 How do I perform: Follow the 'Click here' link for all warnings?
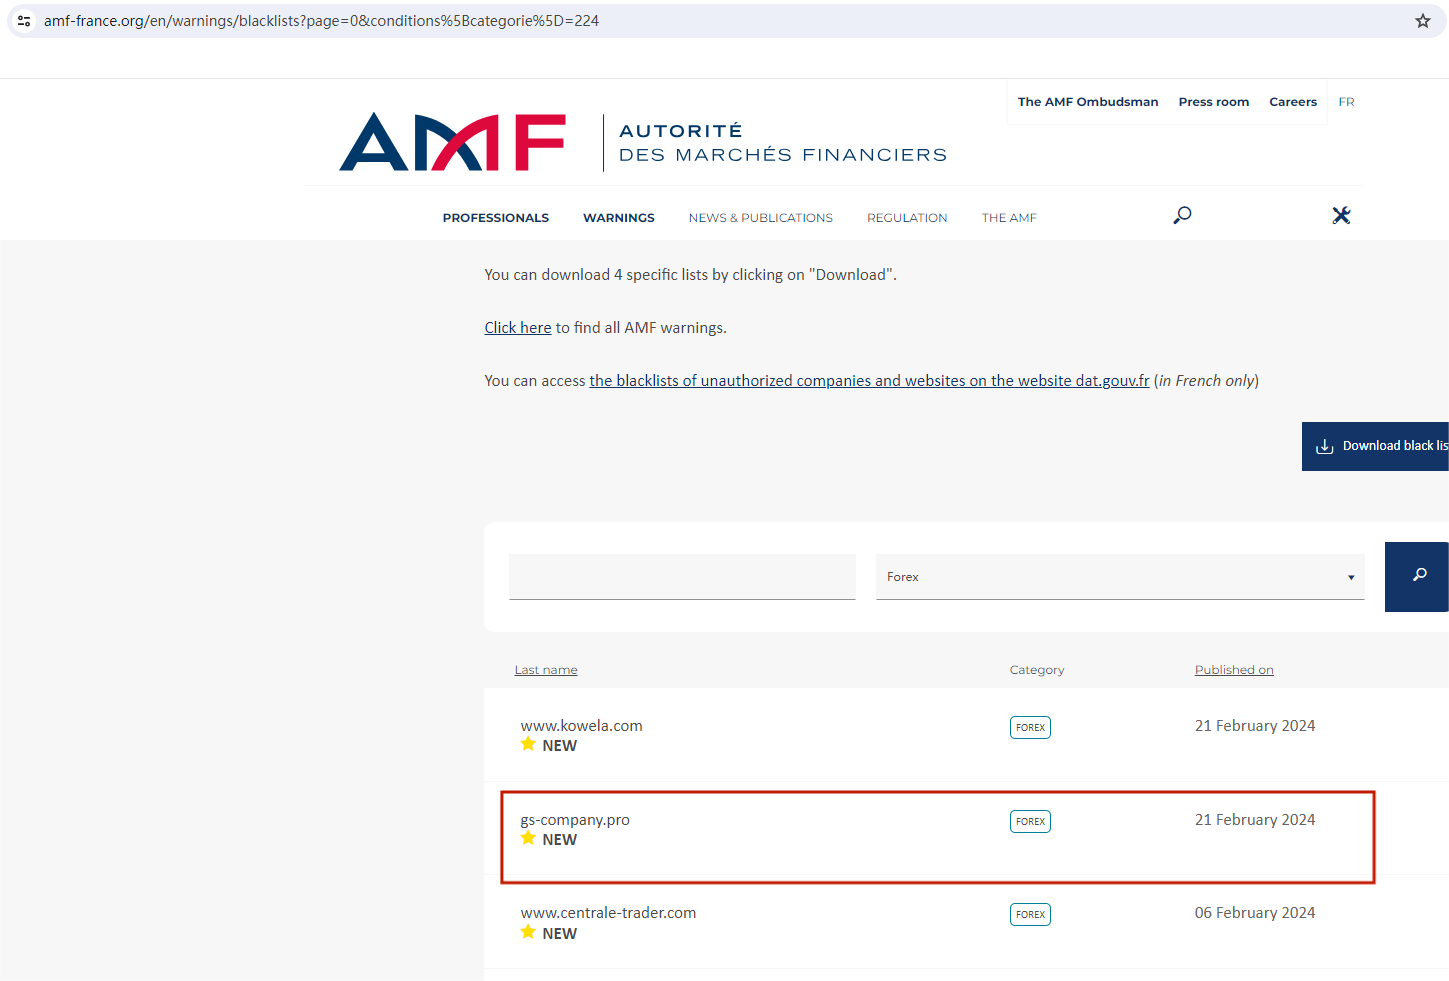point(518,328)
